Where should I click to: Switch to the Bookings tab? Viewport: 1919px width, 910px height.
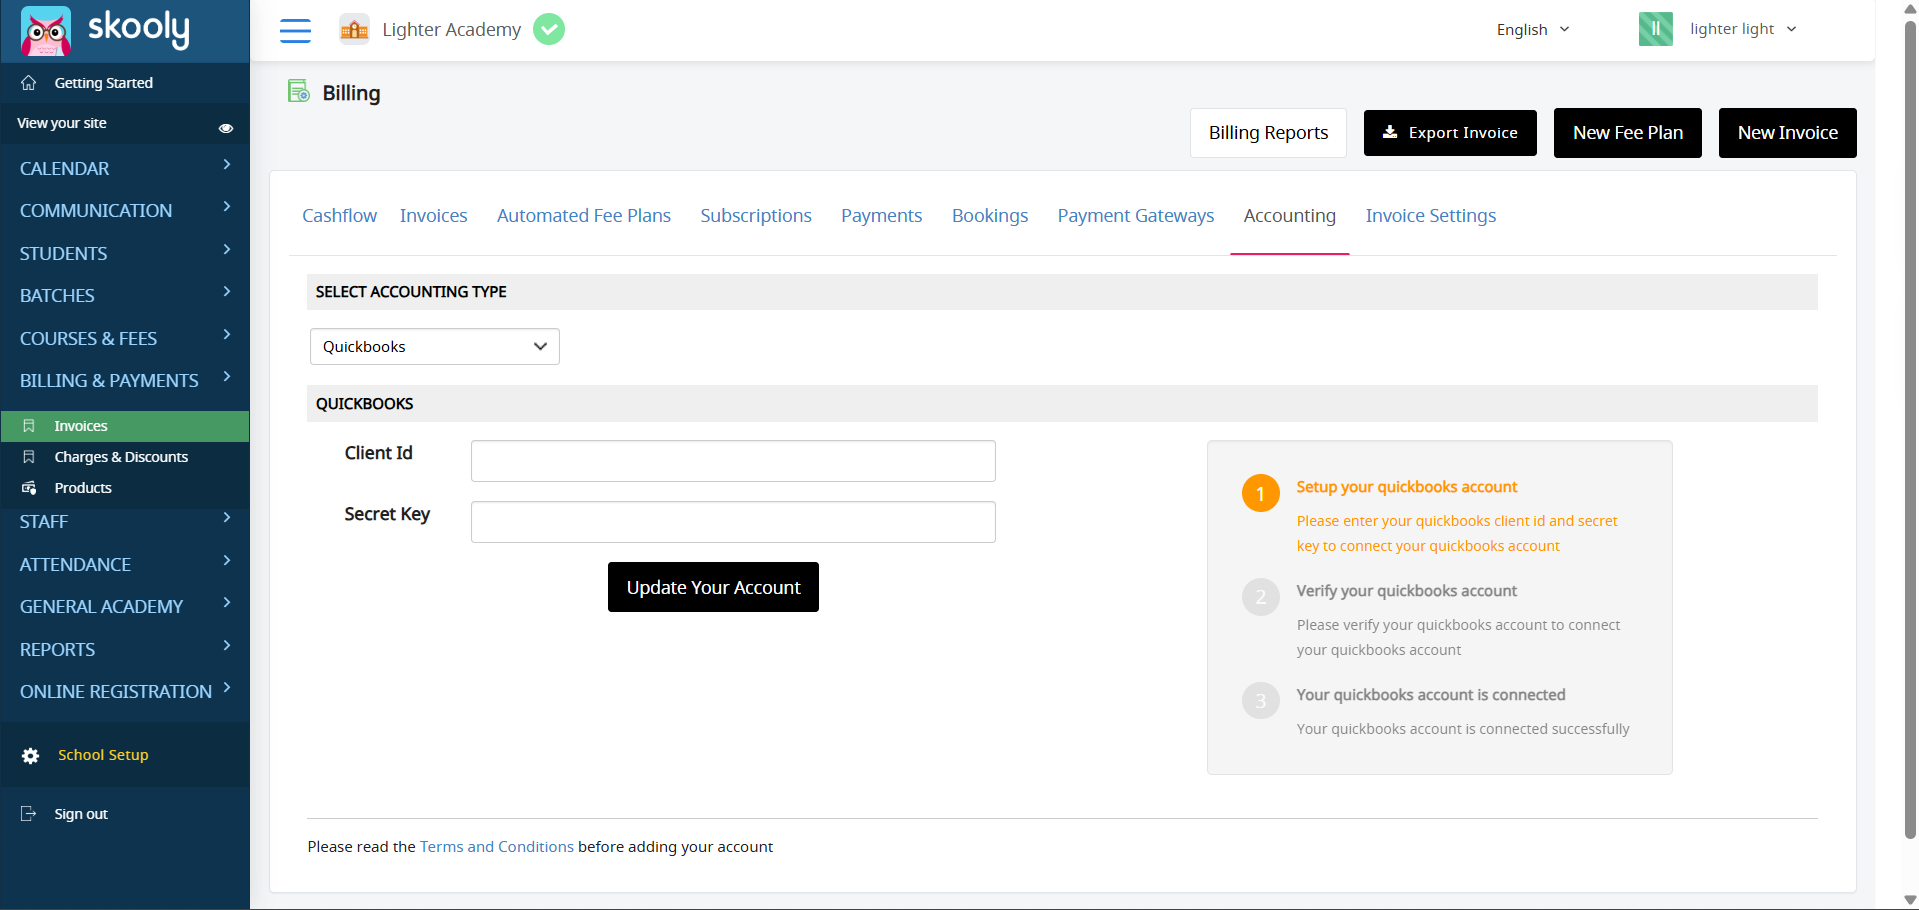(x=990, y=215)
